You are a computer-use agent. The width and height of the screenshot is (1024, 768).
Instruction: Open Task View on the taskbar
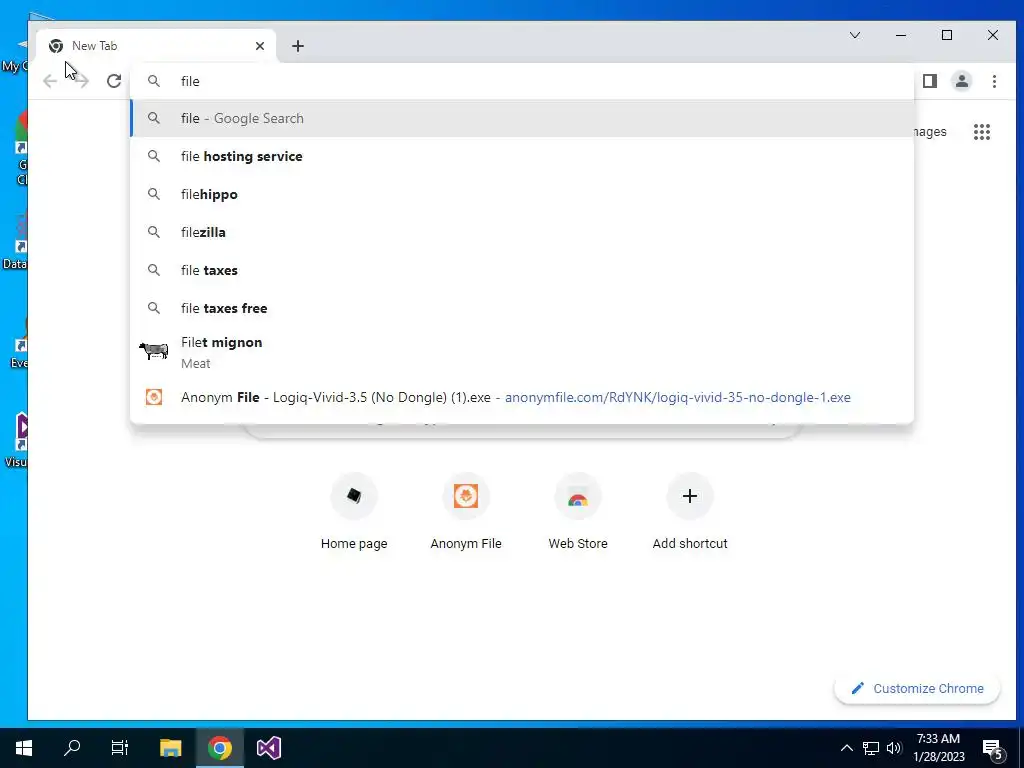click(x=120, y=748)
